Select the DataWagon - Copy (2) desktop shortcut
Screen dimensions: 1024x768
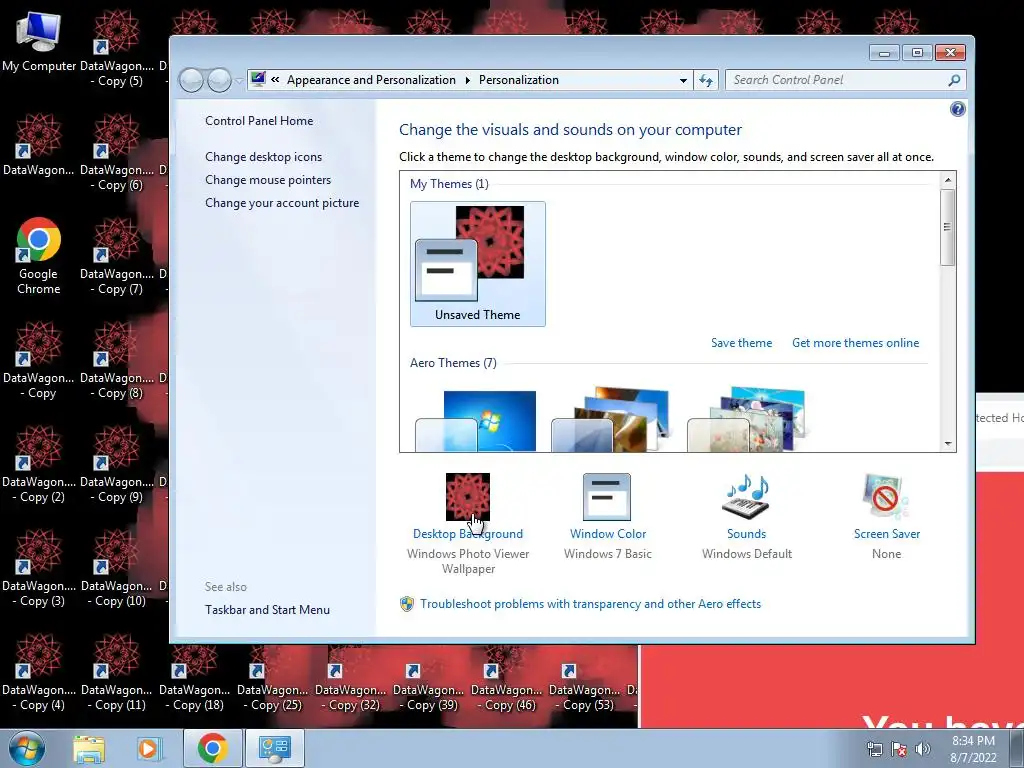39,464
